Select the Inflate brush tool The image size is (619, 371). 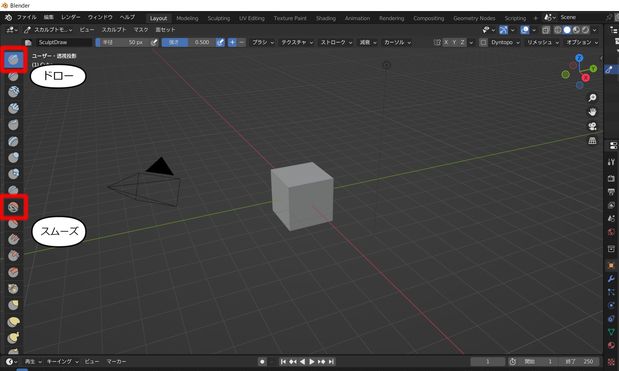(13, 157)
